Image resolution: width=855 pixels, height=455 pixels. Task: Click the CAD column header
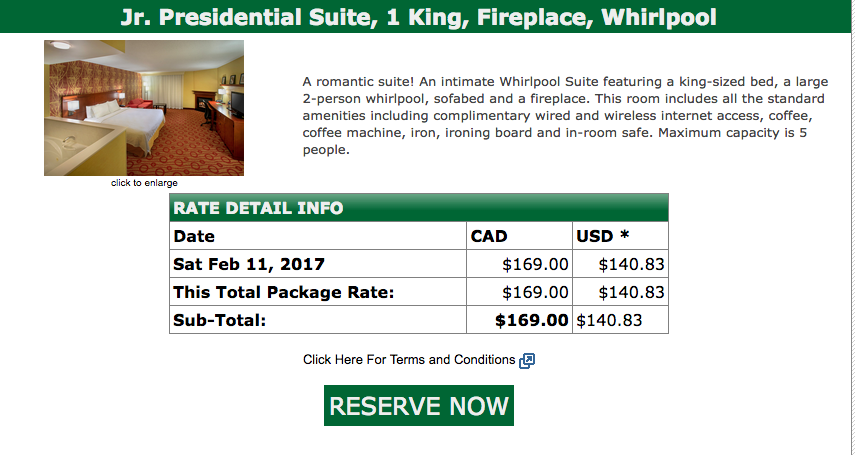(490, 237)
